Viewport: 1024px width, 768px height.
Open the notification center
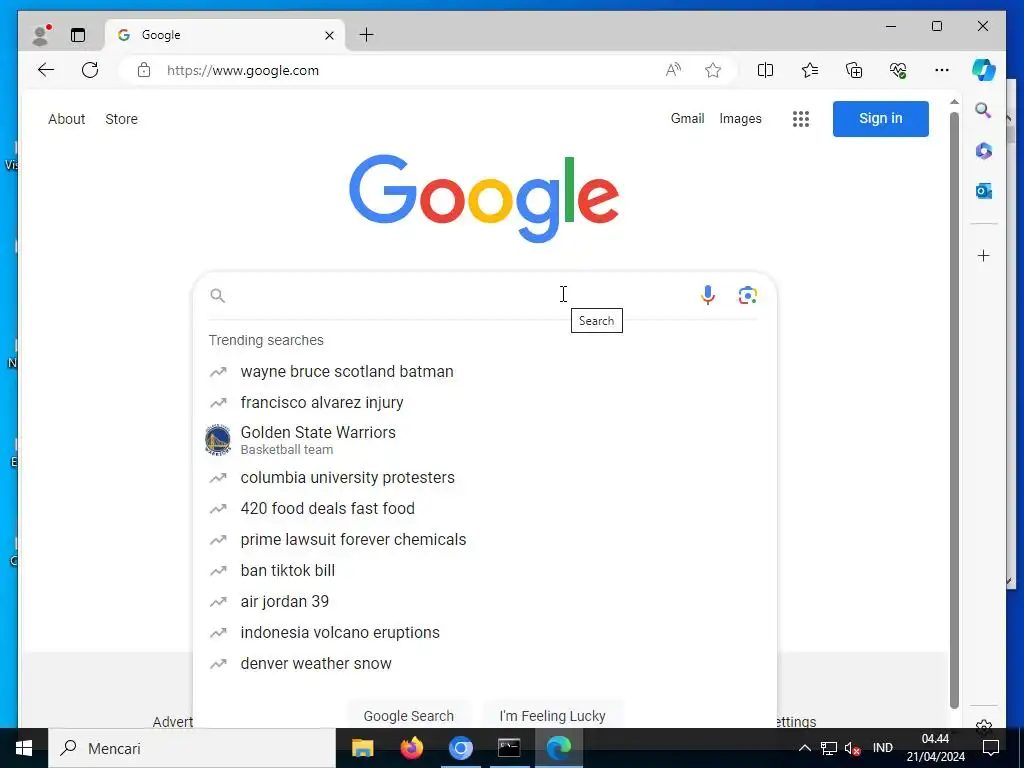[991, 748]
